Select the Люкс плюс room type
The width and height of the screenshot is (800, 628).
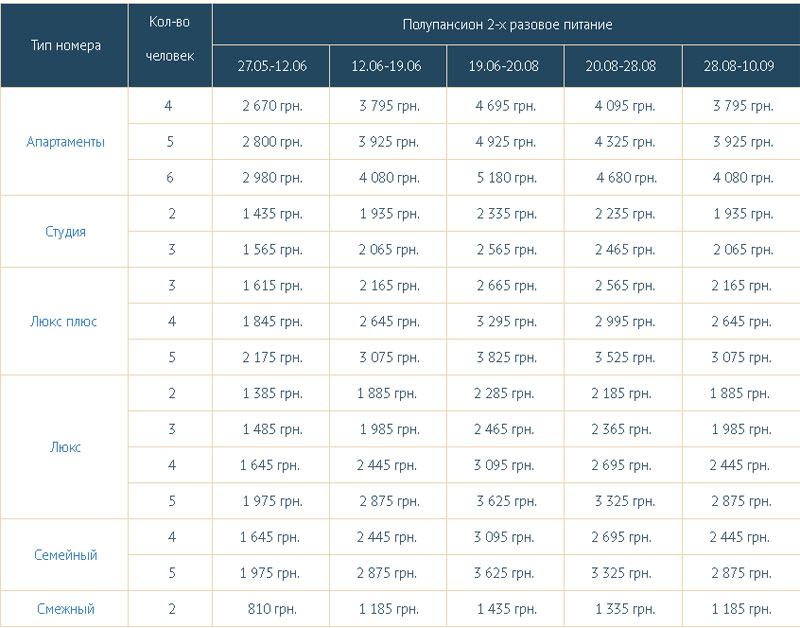click(x=65, y=322)
